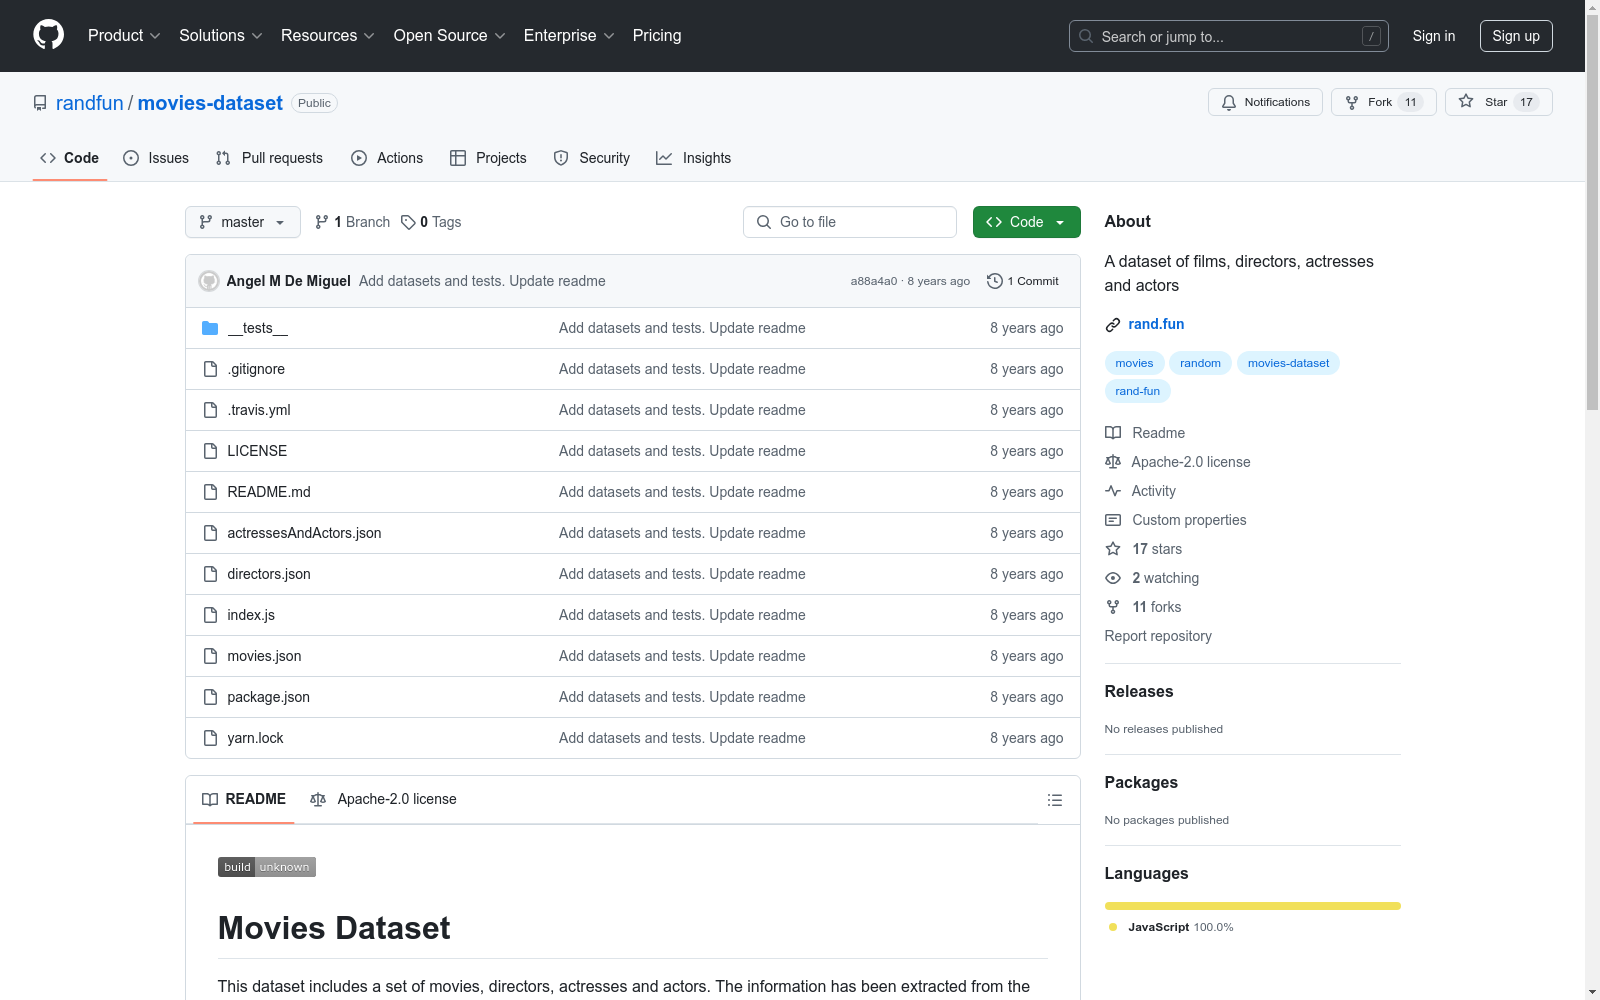The height and width of the screenshot is (1000, 1600).
Task: Click the movies topic tag
Action: click(x=1134, y=363)
